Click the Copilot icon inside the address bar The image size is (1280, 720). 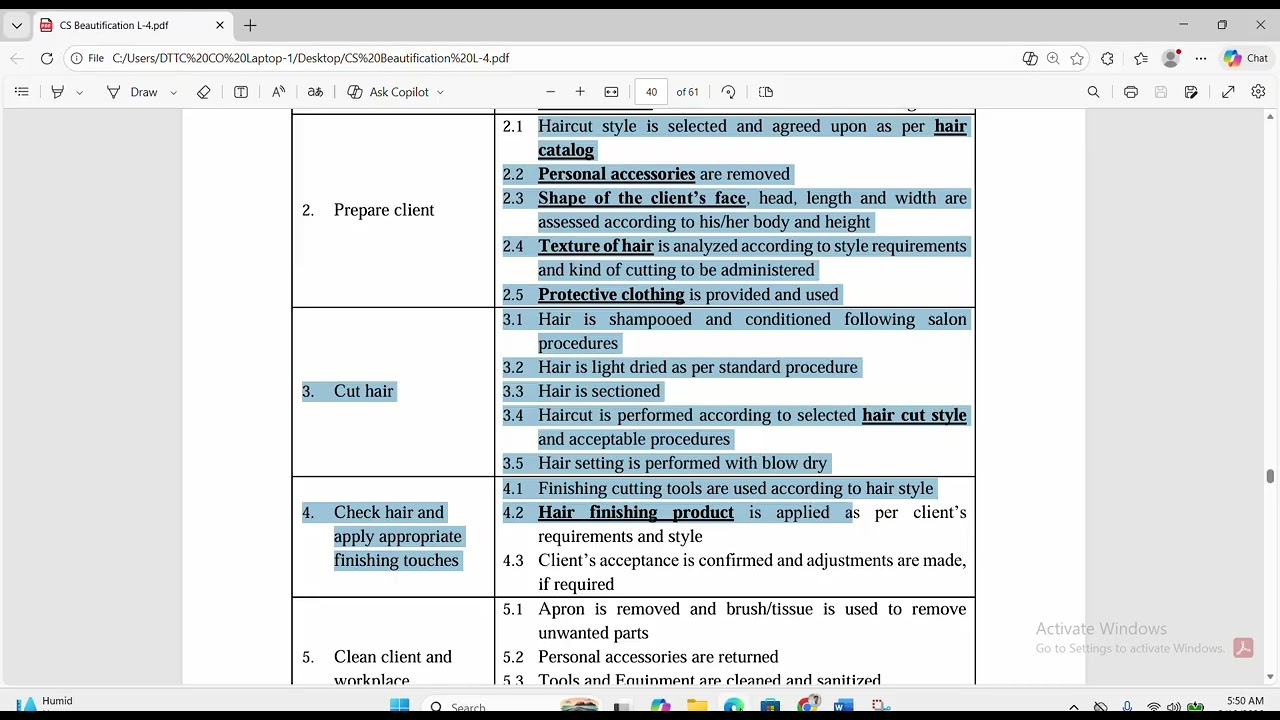click(1030, 58)
